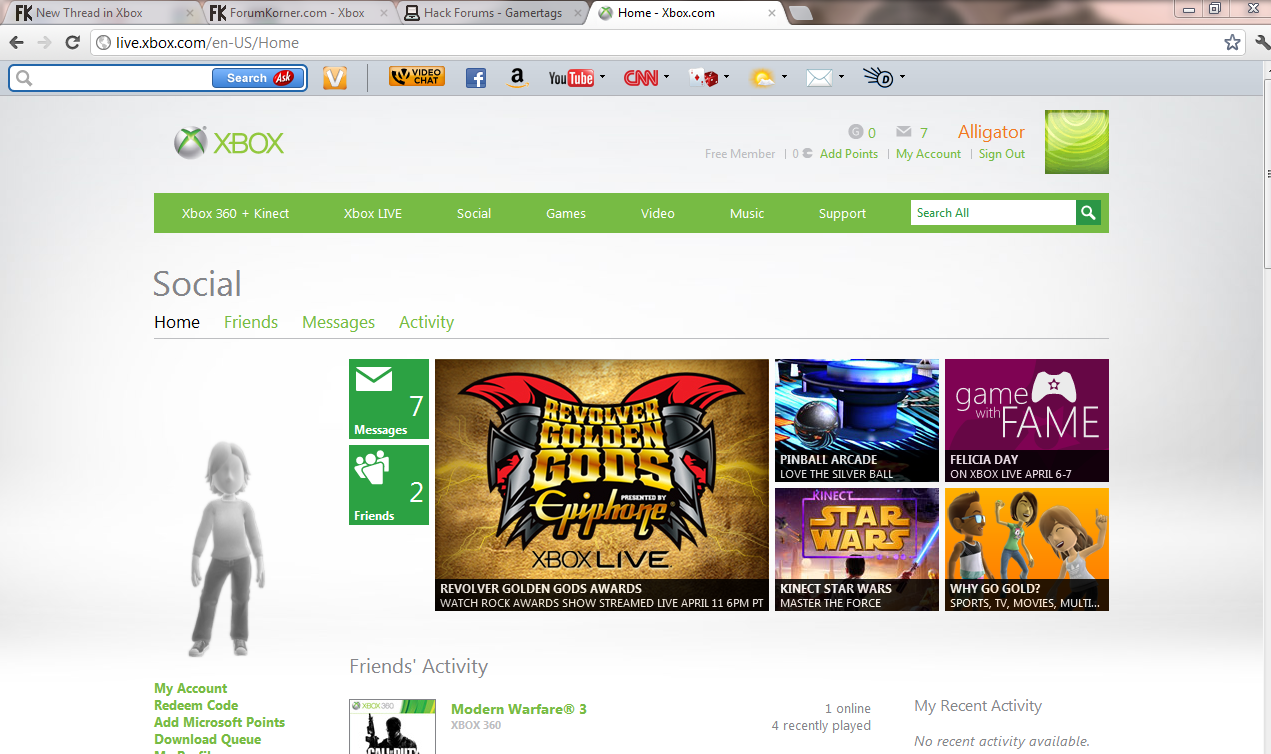
Task: Open the Modern Warfare 3 game link
Action: [519, 709]
